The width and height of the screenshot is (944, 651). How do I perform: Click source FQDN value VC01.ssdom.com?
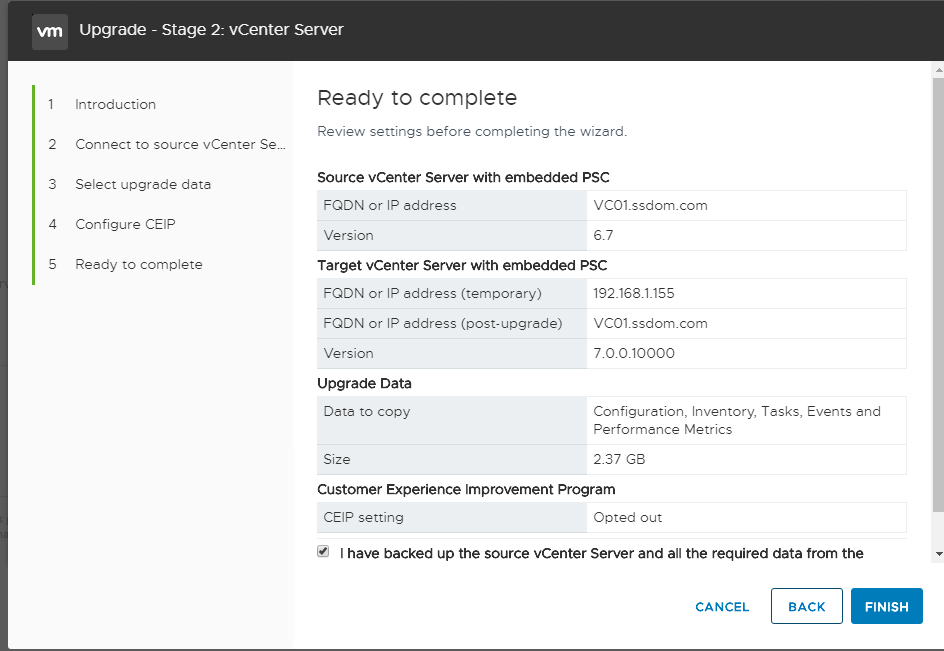coord(650,205)
